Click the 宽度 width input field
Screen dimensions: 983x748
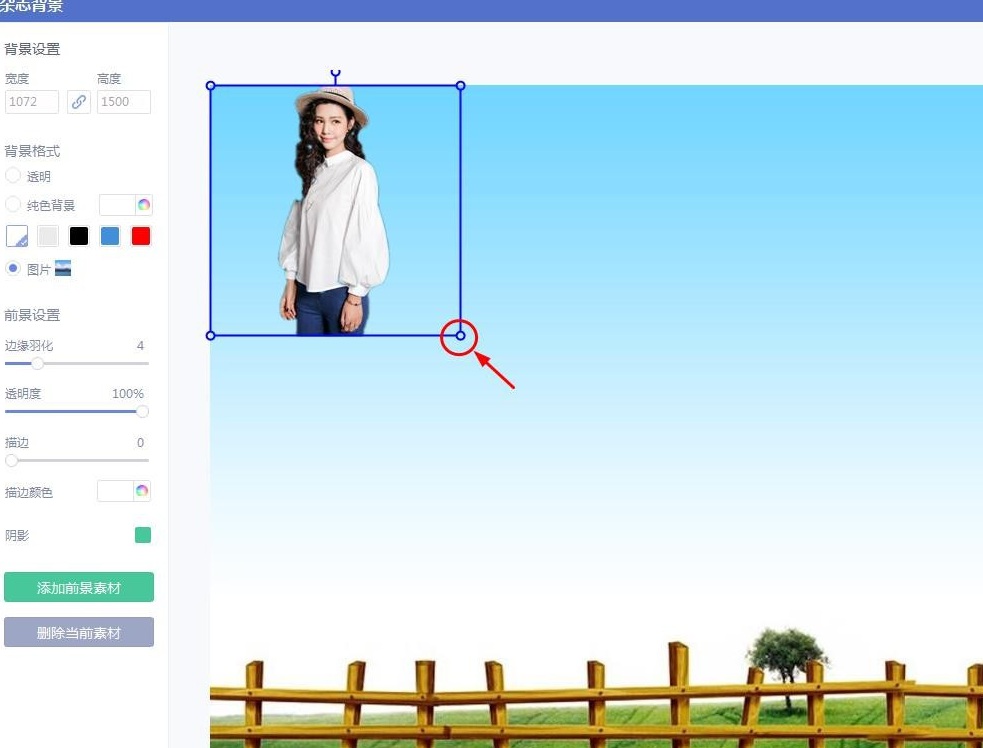pos(32,102)
